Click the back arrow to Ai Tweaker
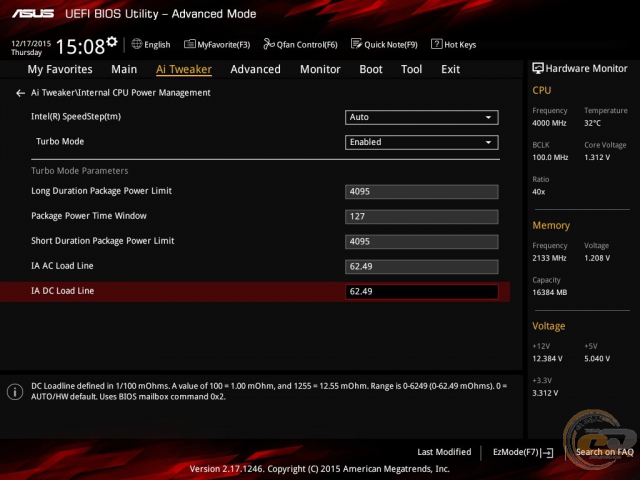 click(x=20, y=93)
